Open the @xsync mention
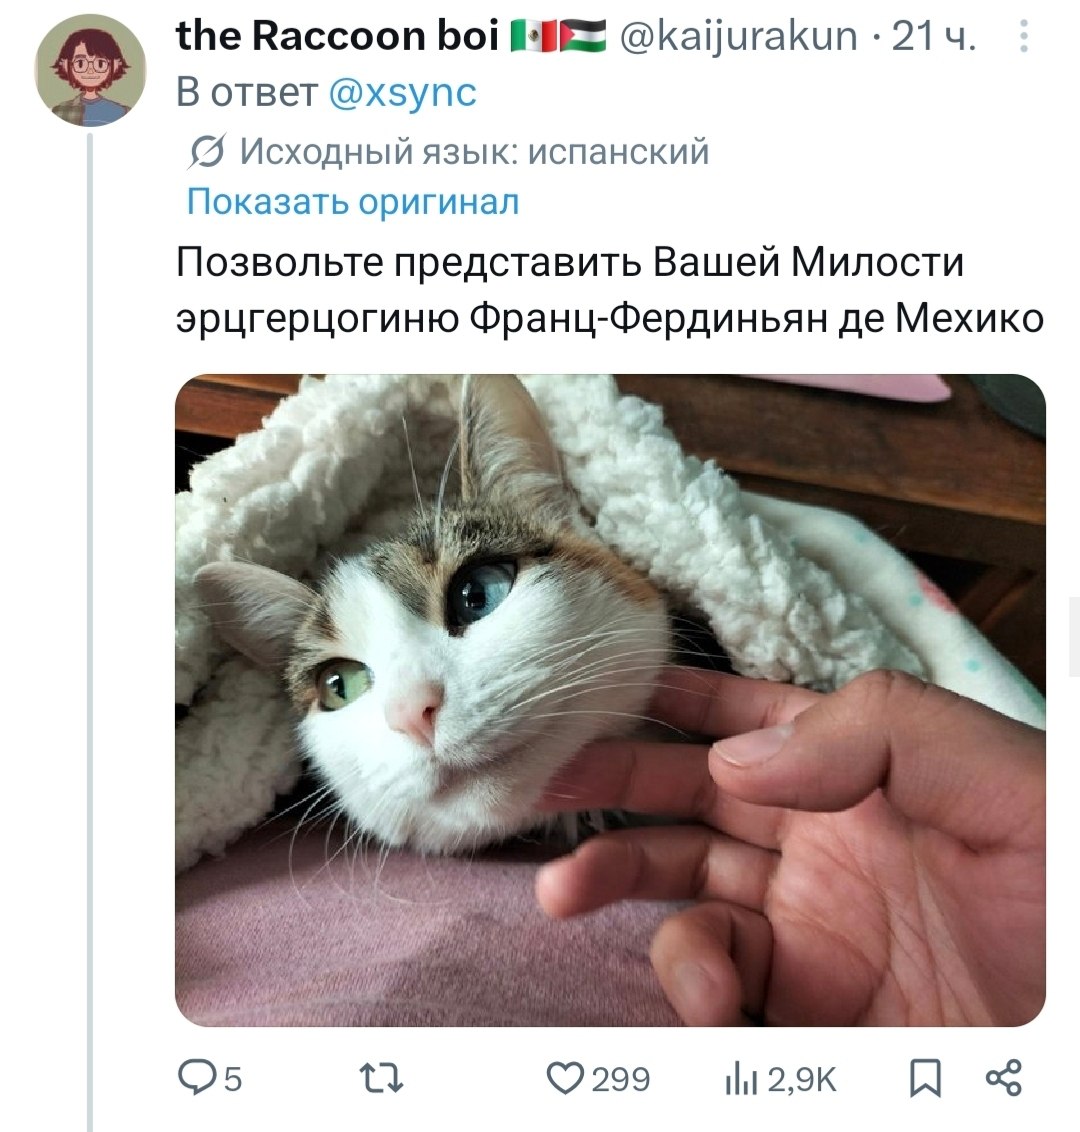1080x1132 pixels. (402, 92)
